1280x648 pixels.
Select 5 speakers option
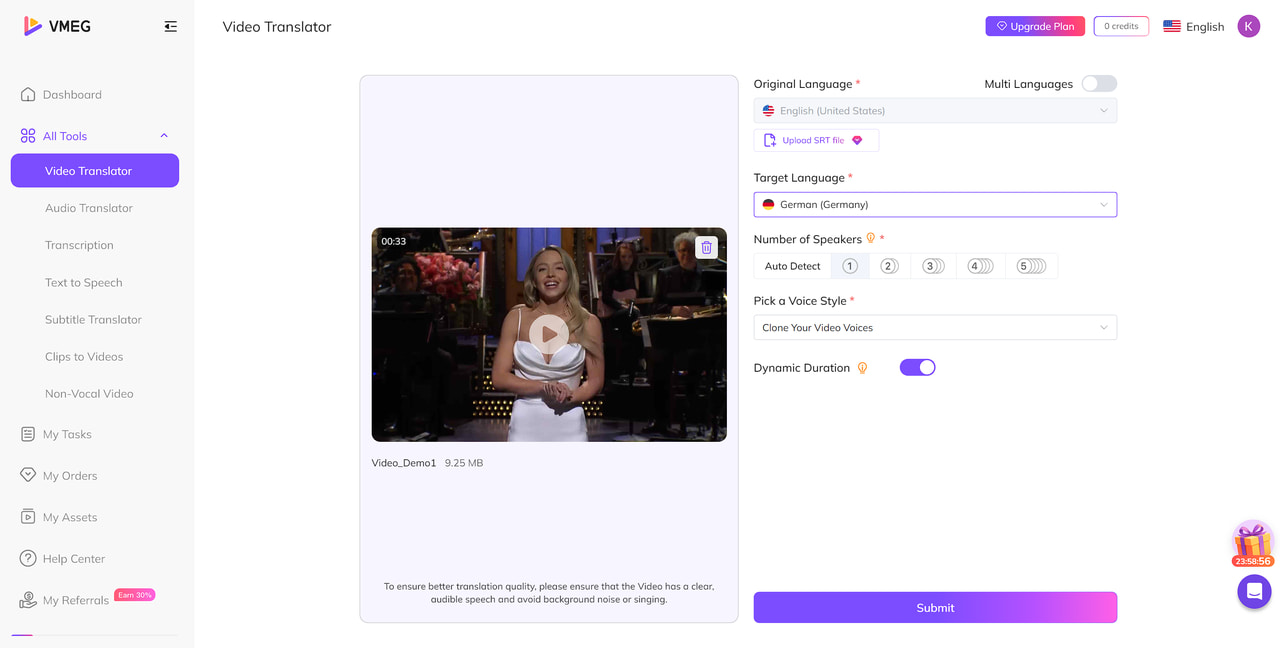tap(1031, 266)
